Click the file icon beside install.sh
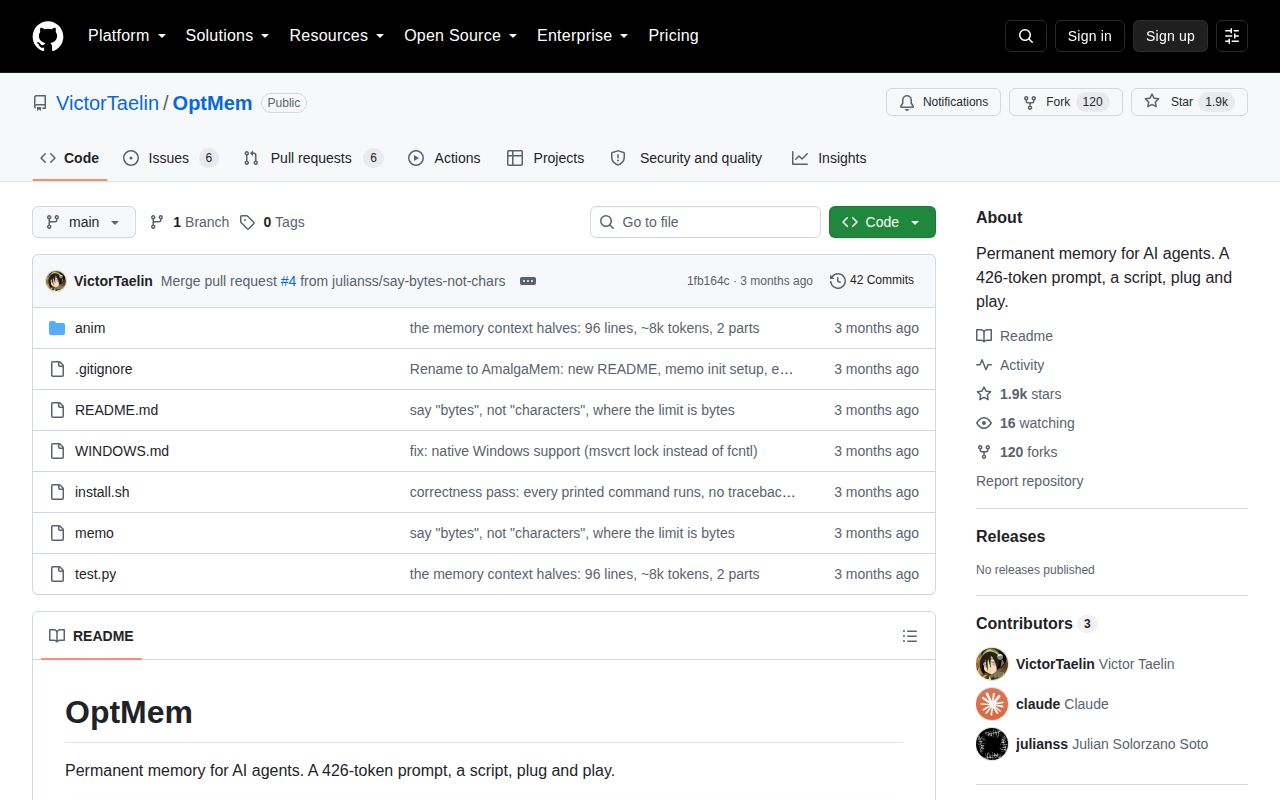Viewport: 1280px width, 800px height. [57, 492]
